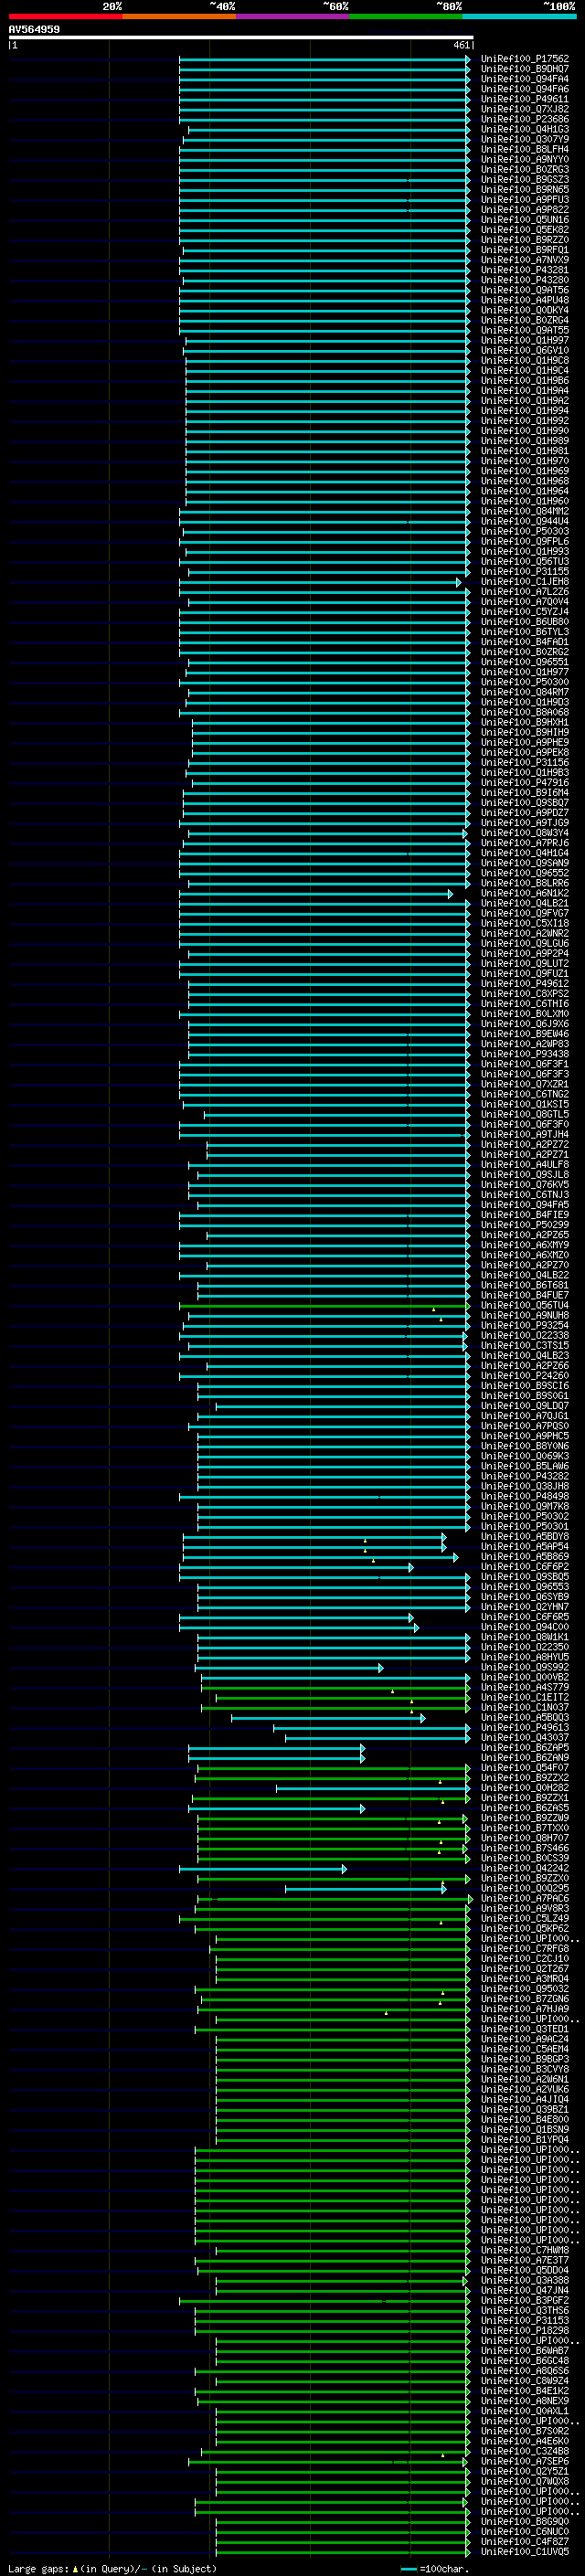Select the UniRef100_Q4H1G3 label
The height and width of the screenshot is (2576, 585).
click(x=524, y=129)
